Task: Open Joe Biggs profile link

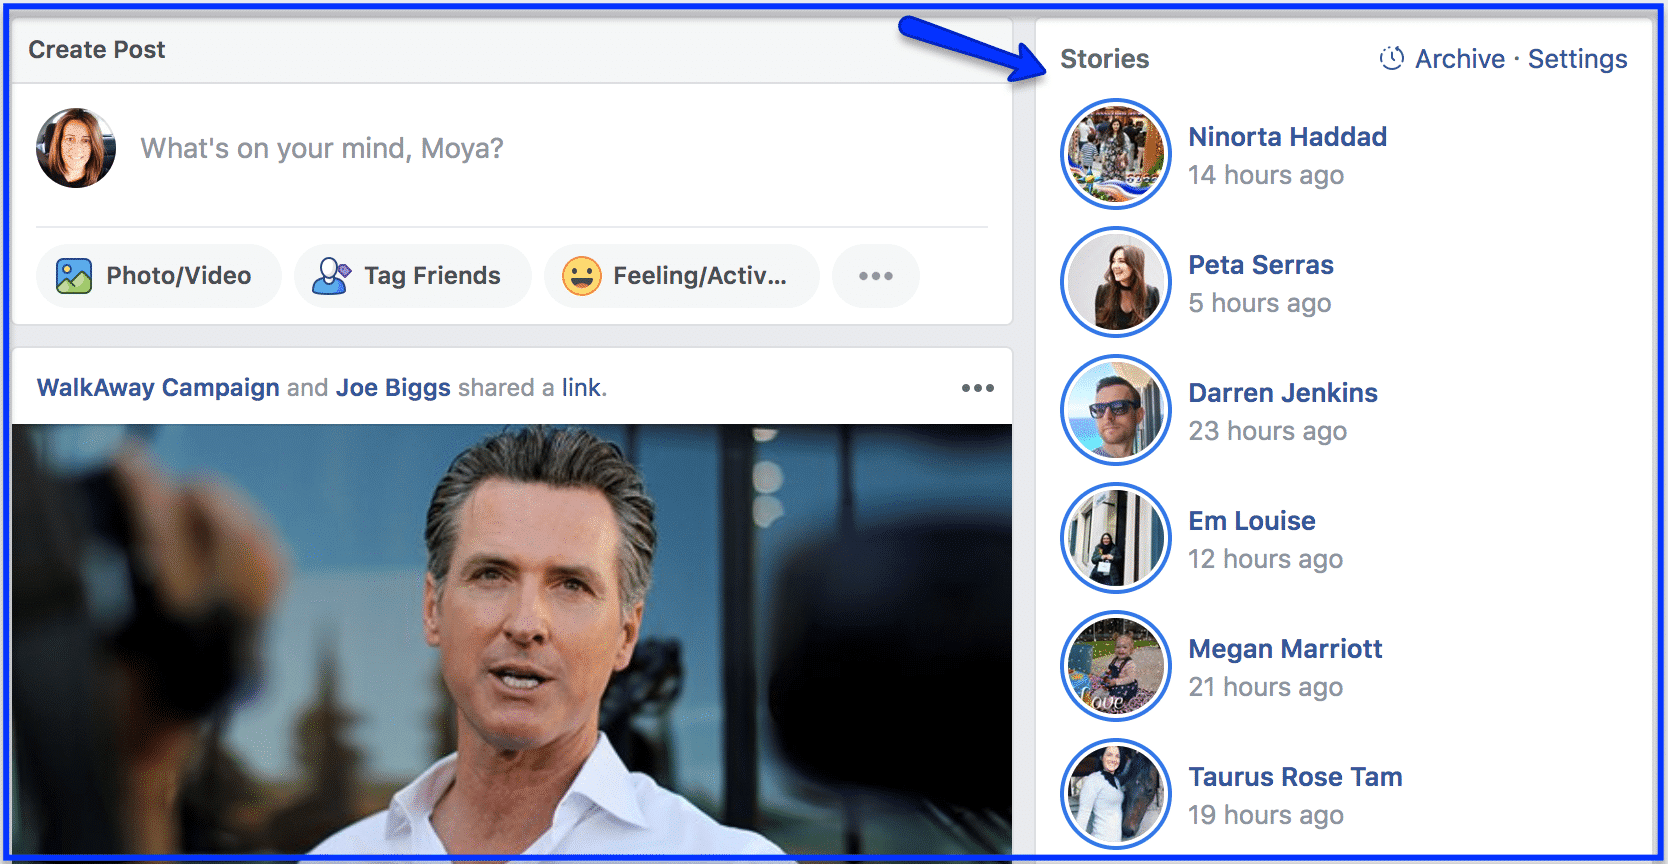Action: 393,388
